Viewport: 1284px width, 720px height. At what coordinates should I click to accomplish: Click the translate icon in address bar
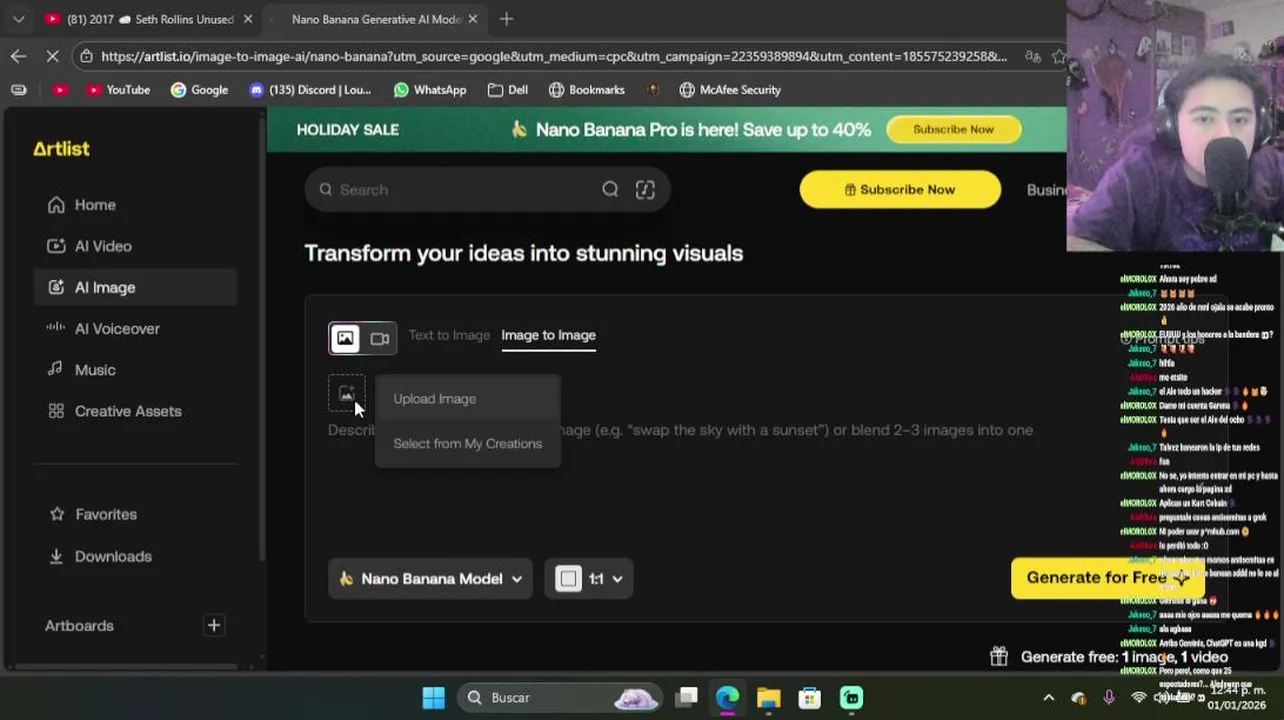pos(1032,56)
